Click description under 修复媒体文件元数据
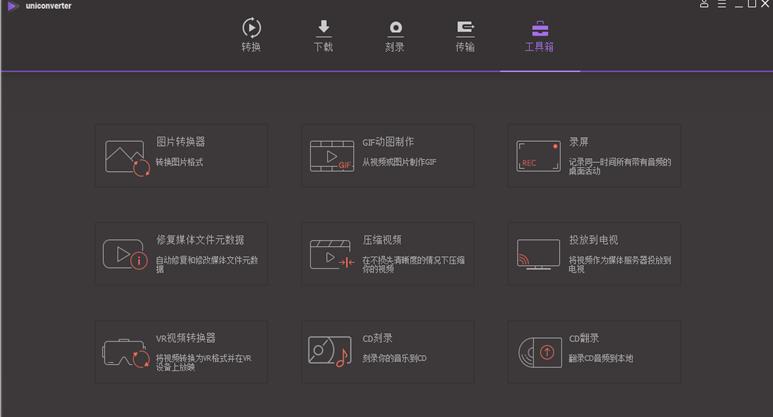Screen dimensions: 773x417 [x=207, y=264]
